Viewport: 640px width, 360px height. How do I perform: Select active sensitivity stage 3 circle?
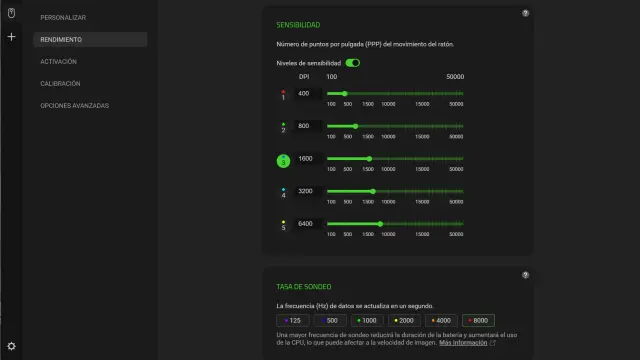pyautogui.click(x=283, y=161)
